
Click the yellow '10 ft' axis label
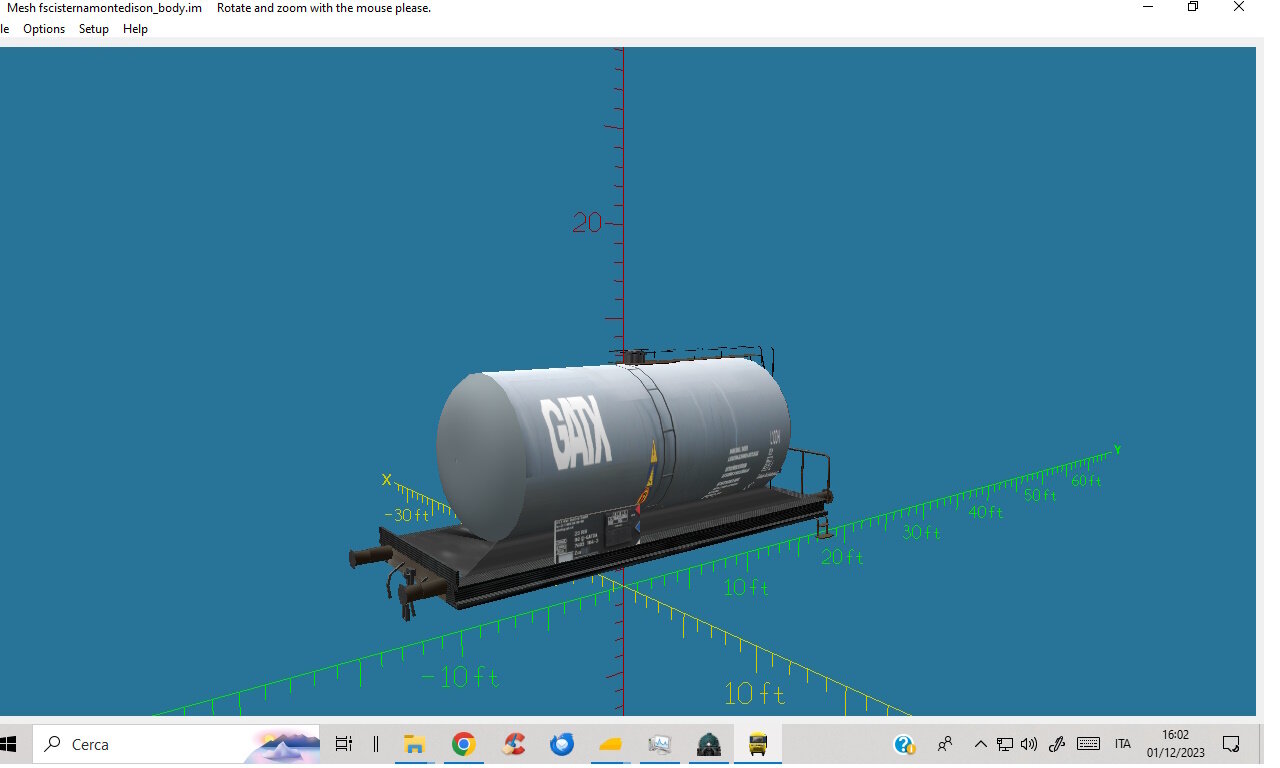[755, 693]
